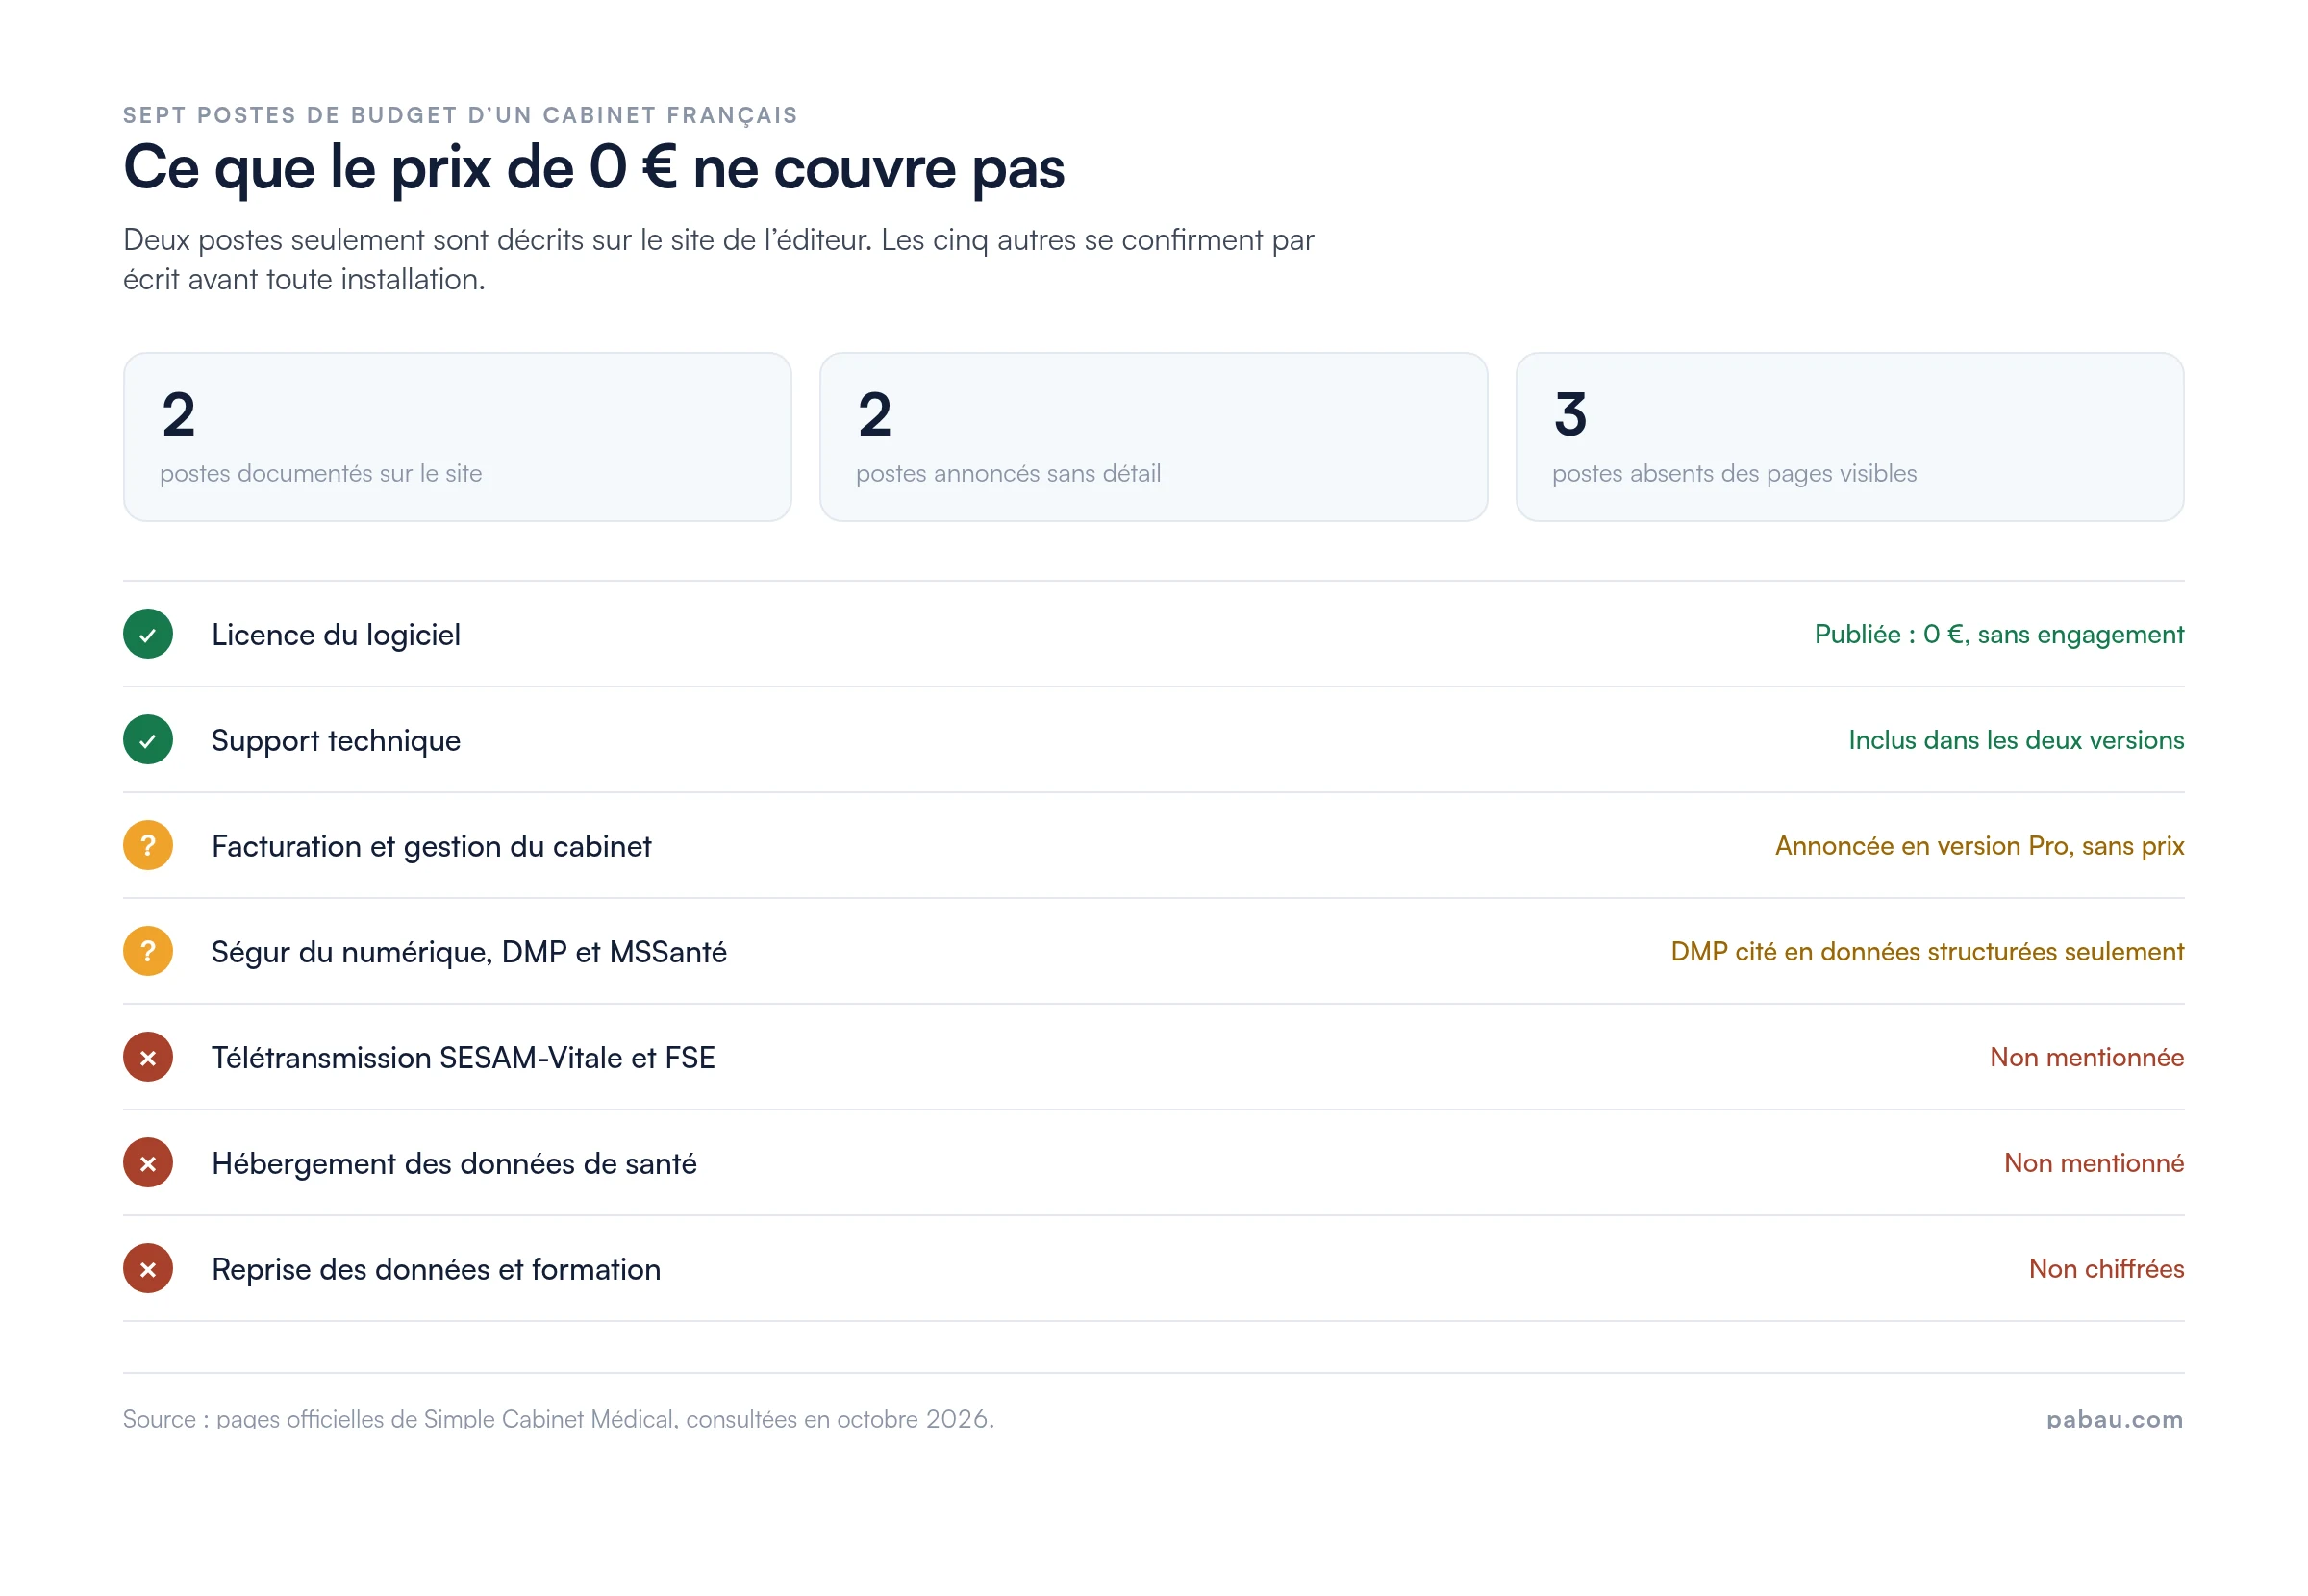The width and height of the screenshot is (2308, 1596).
Task: Click 'Télétransmission SESAM-Vitale et FSE' text
Action: point(463,1058)
